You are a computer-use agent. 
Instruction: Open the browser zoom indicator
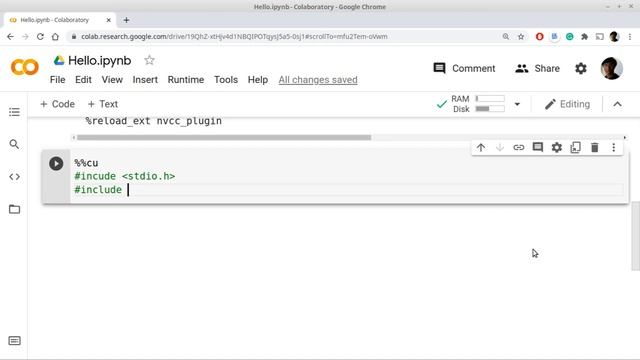[506, 37]
